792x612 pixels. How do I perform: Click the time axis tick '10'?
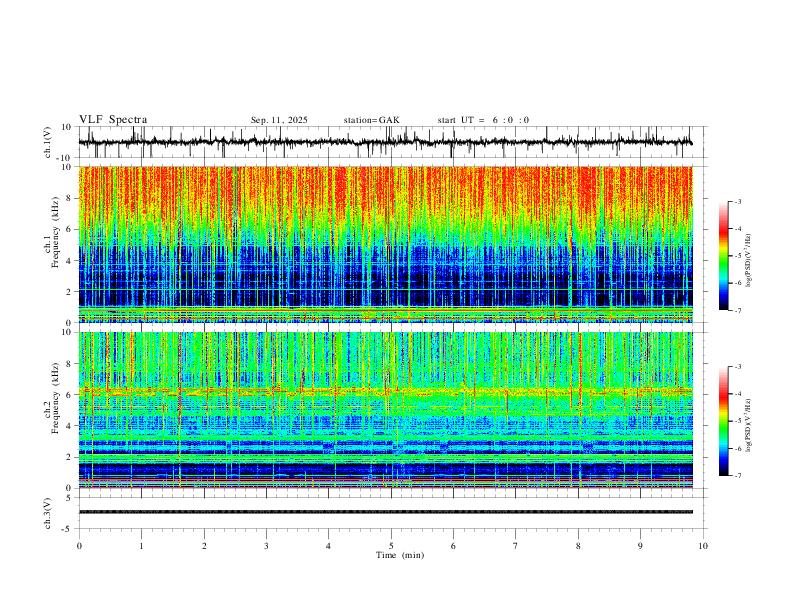[x=703, y=546]
